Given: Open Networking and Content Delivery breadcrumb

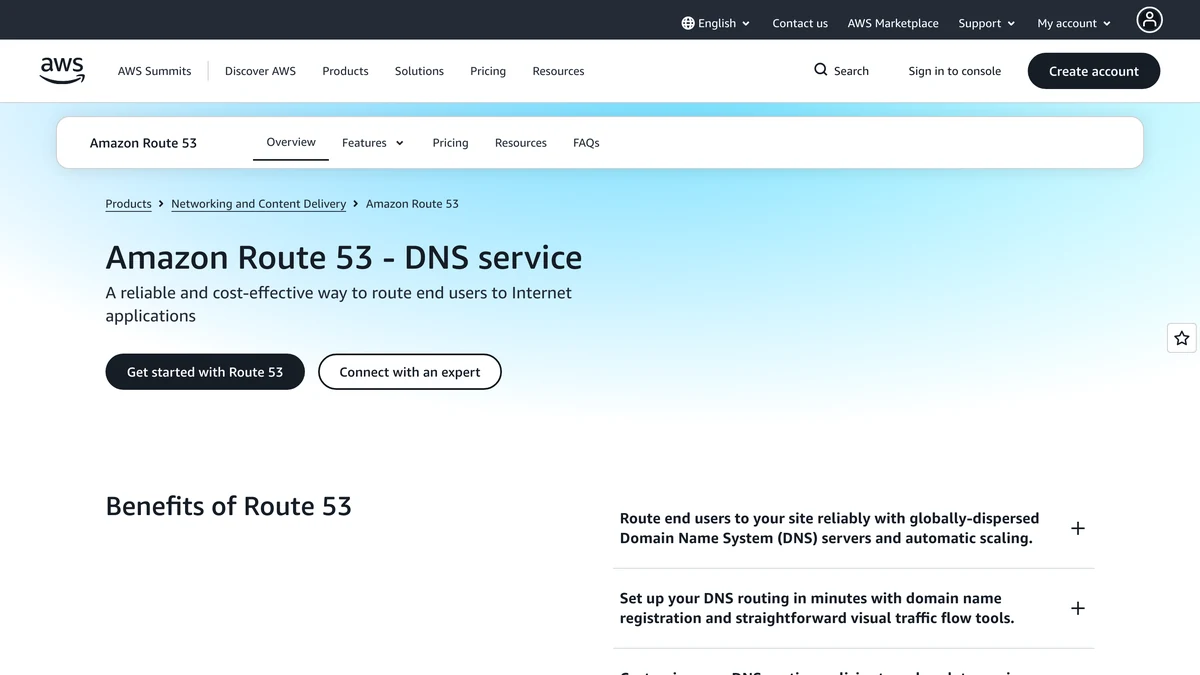Looking at the screenshot, I should coord(258,204).
